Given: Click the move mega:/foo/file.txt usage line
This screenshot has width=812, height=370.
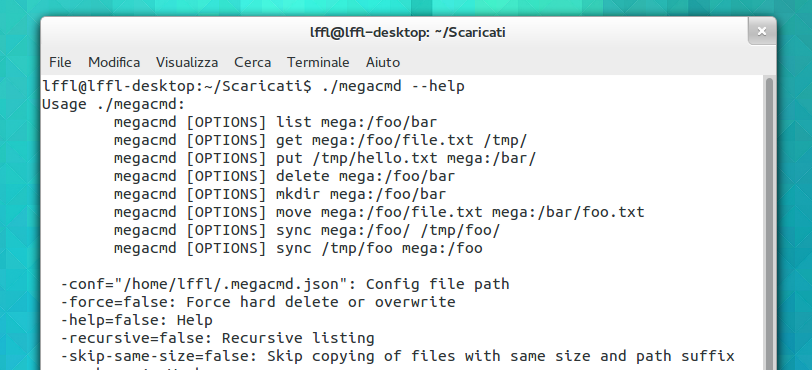Looking at the screenshot, I should [x=379, y=212].
